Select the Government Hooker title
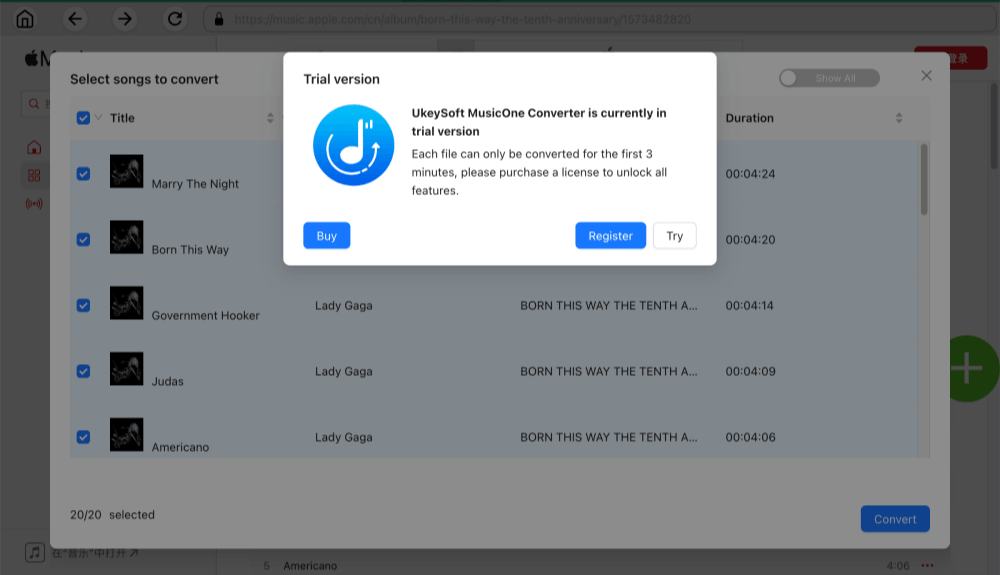This screenshot has height=575, width=1000. [205, 316]
